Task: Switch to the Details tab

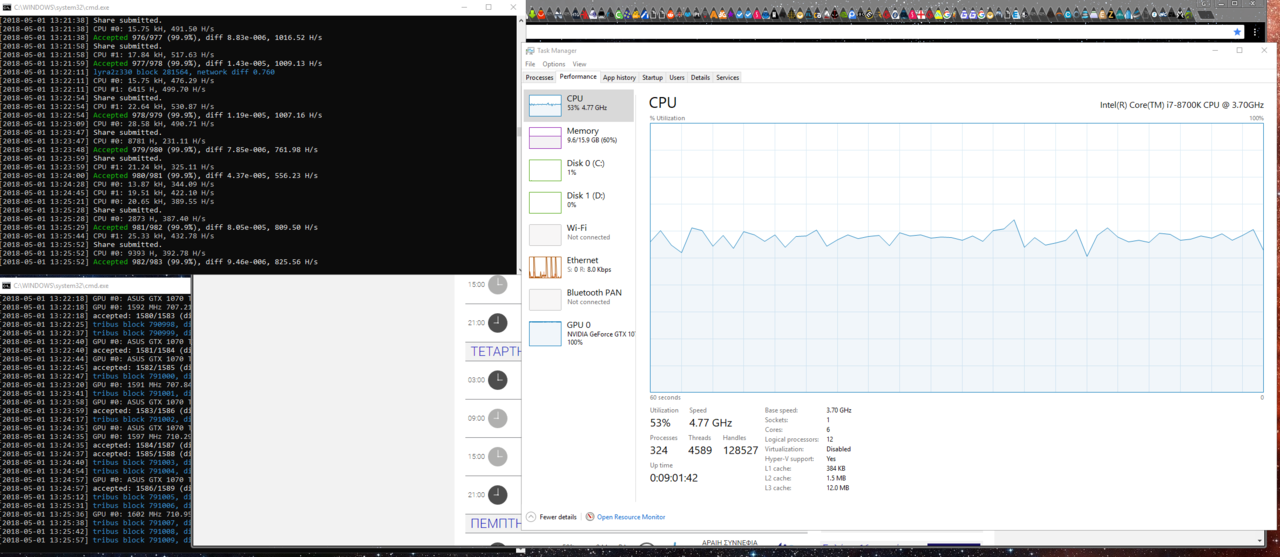Action: (700, 77)
